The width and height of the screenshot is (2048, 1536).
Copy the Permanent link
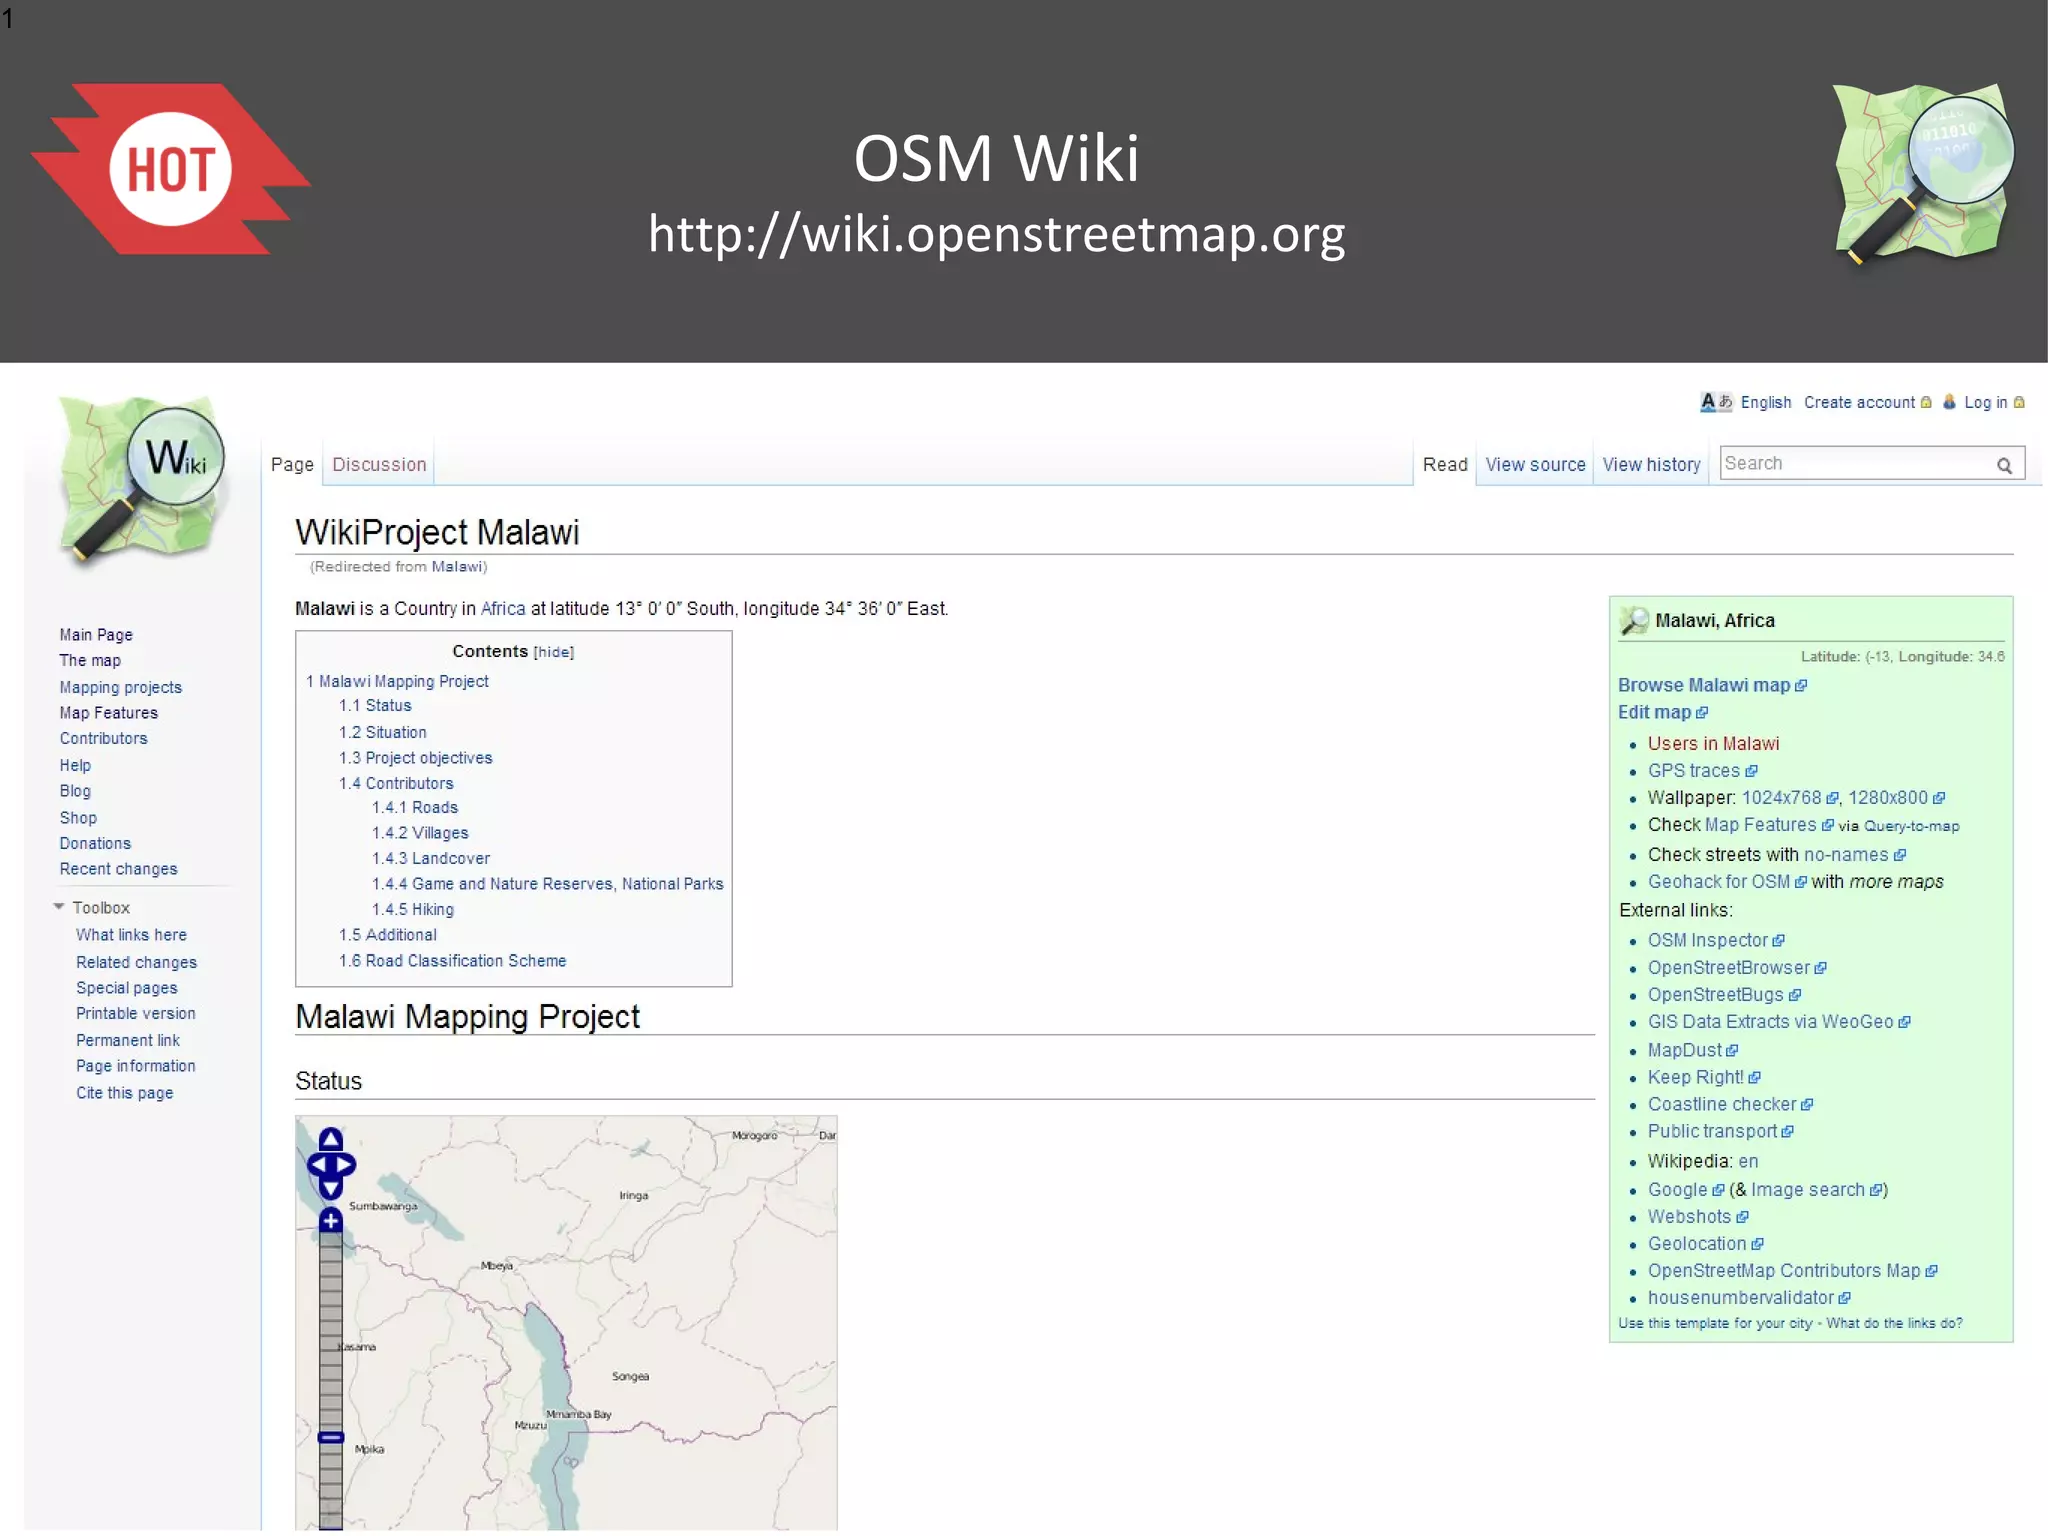pyautogui.click(x=128, y=1041)
